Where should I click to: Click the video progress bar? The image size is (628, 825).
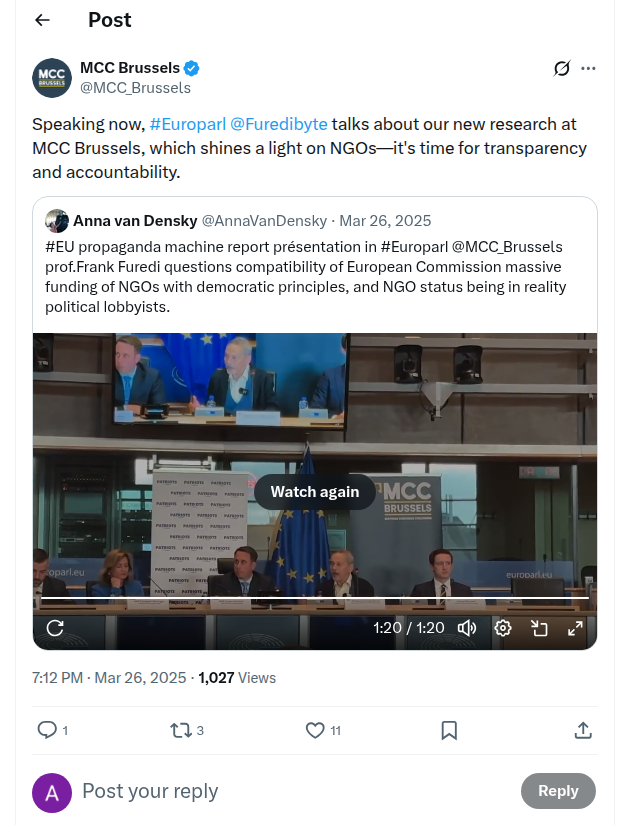314,600
